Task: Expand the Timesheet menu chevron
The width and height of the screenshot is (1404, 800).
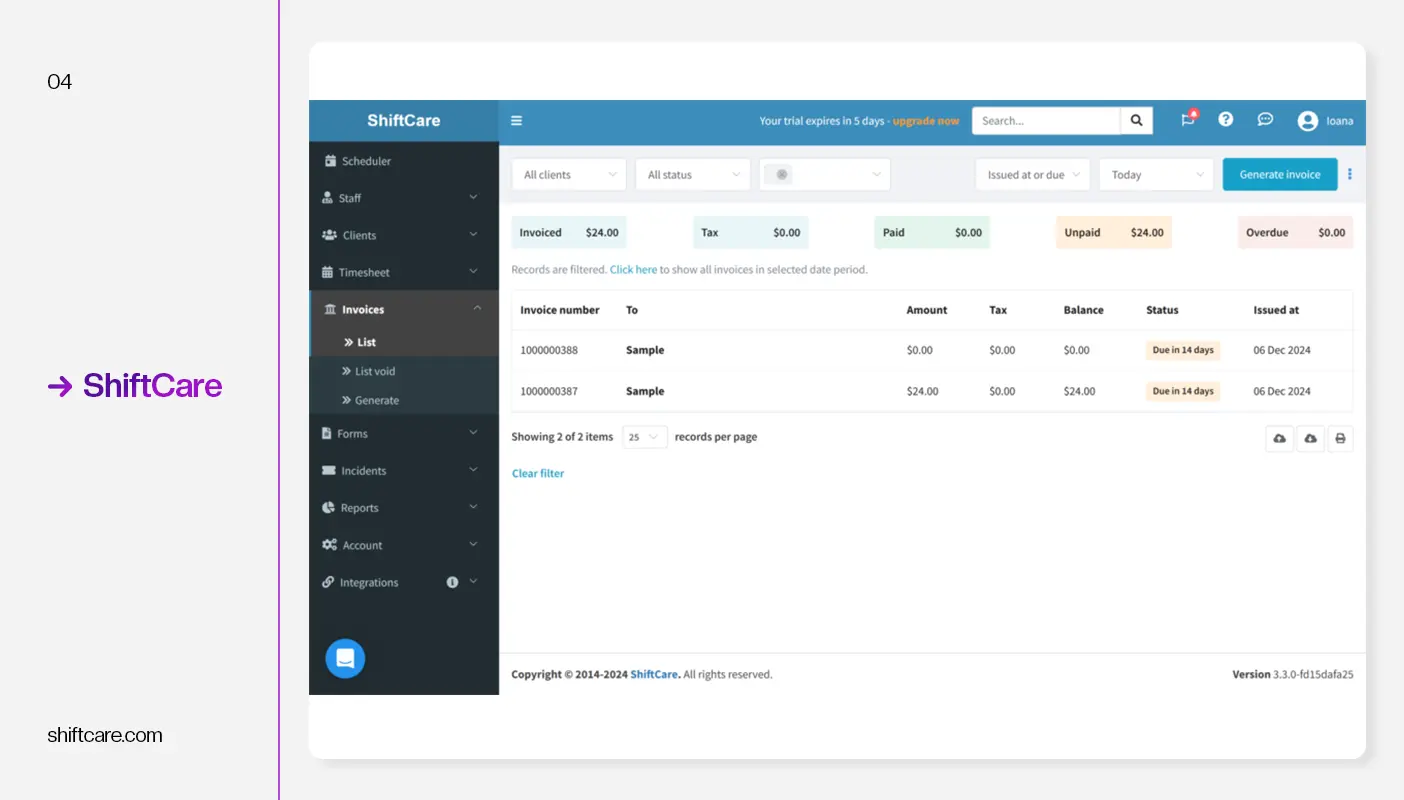Action: click(473, 272)
